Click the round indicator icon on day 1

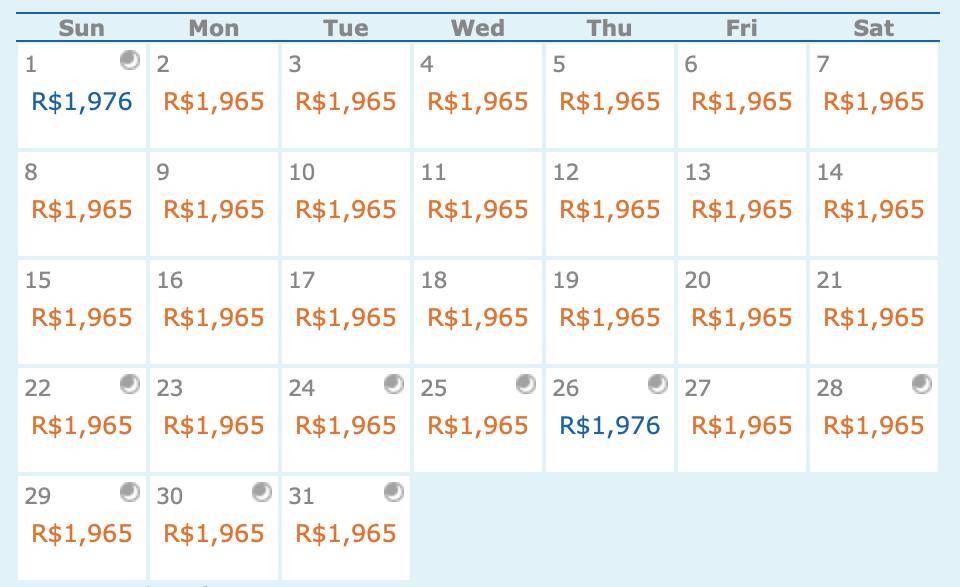[130, 60]
